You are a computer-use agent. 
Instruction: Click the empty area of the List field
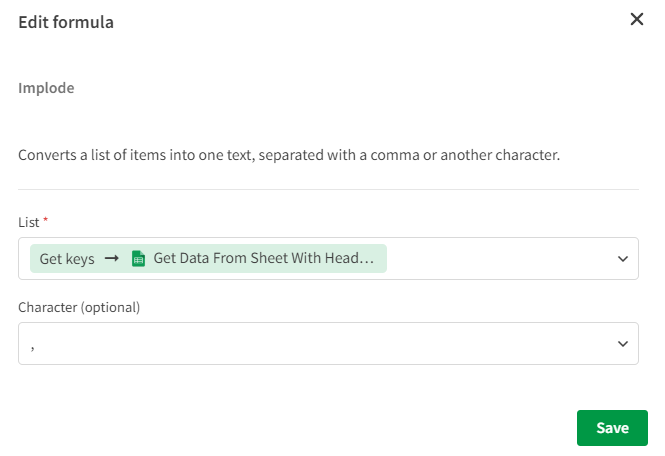[500, 259]
